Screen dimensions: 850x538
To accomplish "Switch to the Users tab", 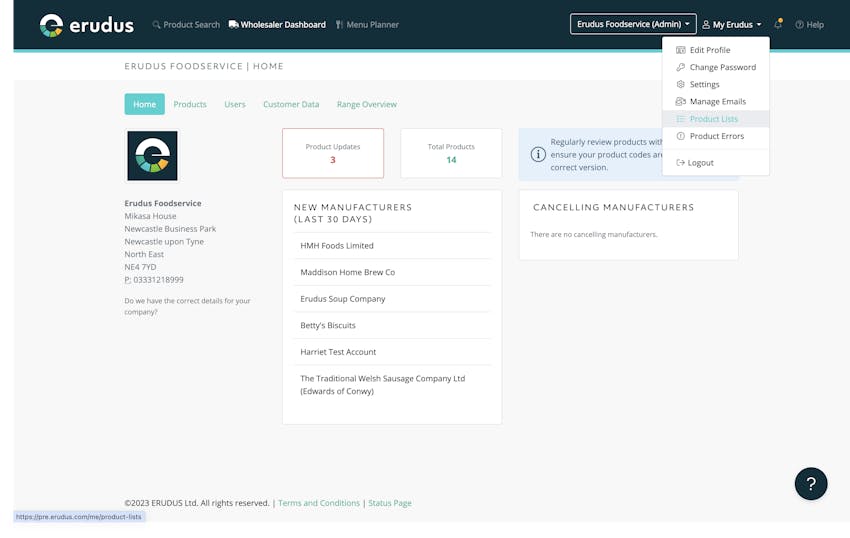I will click(235, 104).
